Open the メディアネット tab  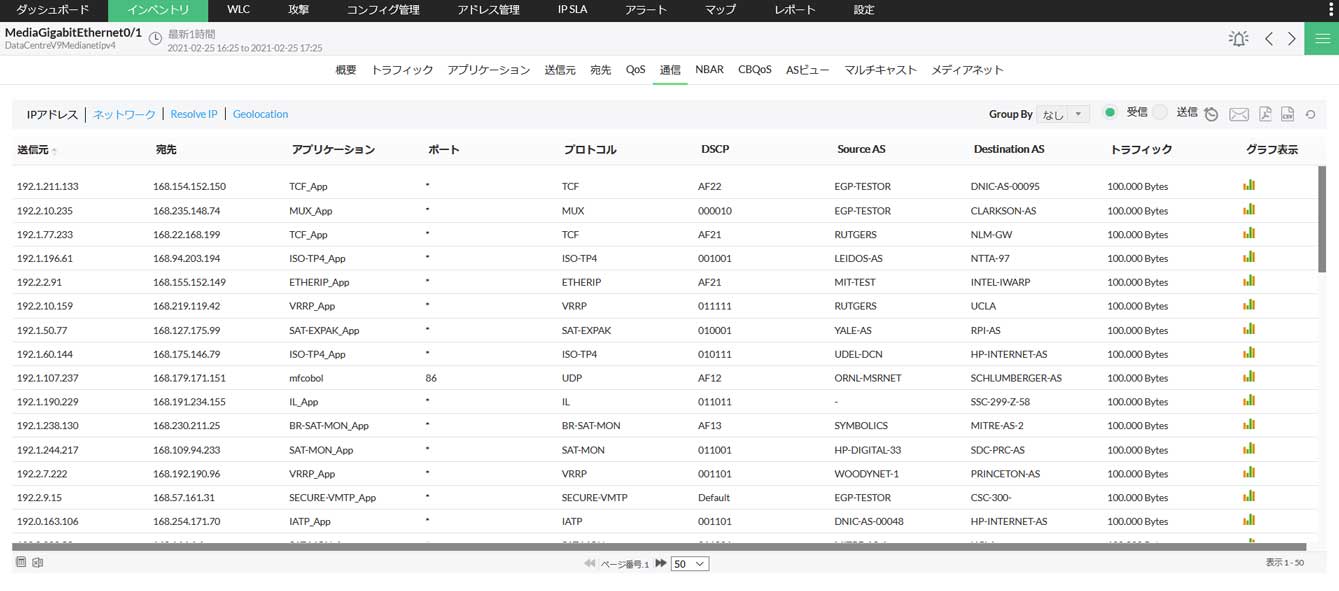point(967,70)
